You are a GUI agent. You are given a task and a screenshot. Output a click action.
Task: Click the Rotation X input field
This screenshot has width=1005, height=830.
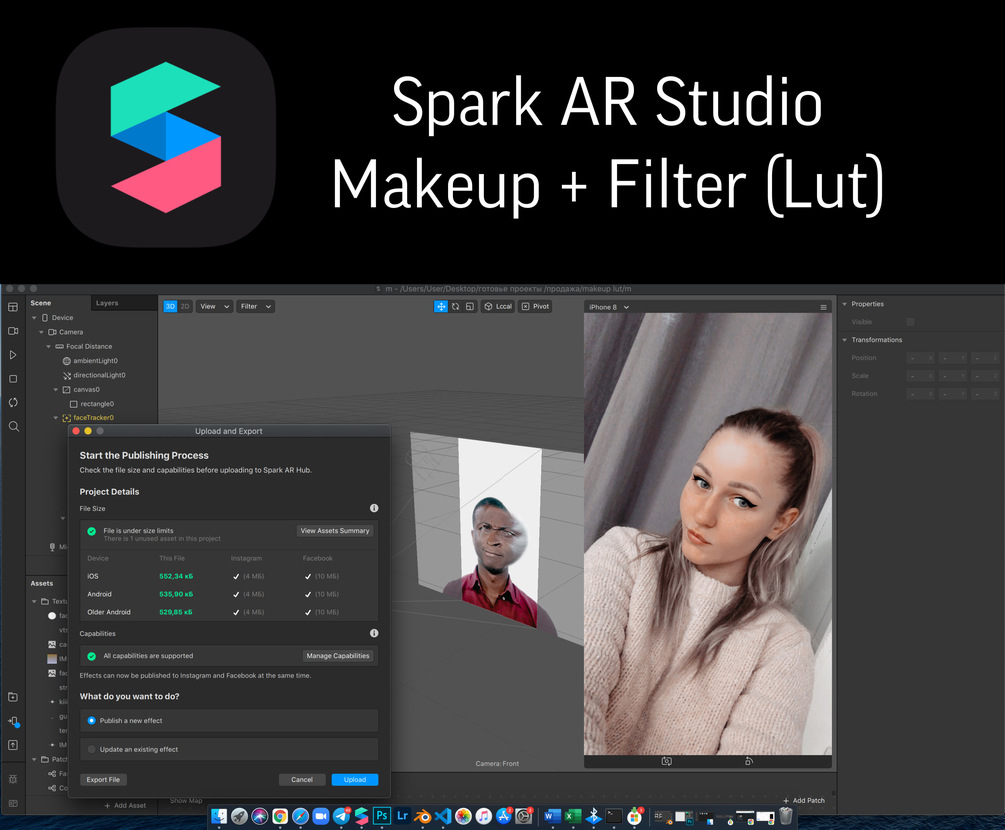[920, 394]
